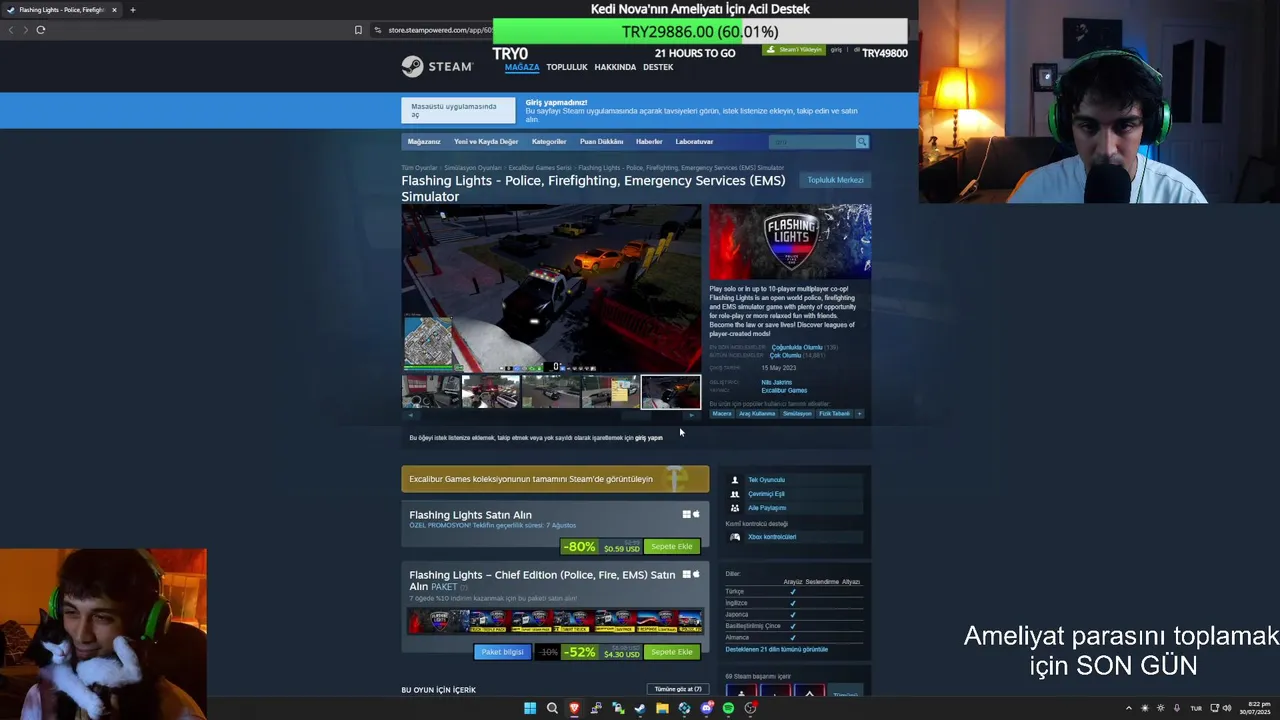
Task: Open DESTEK support tab
Action: click(658, 67)
